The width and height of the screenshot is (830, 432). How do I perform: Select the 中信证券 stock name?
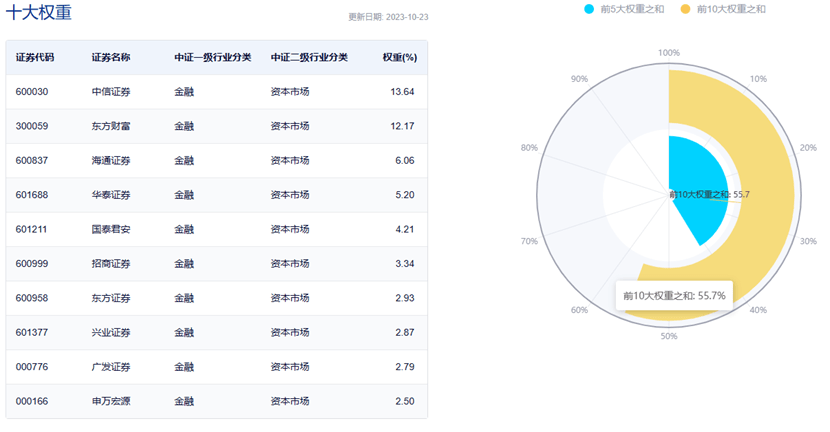click(x=110, y=92)
